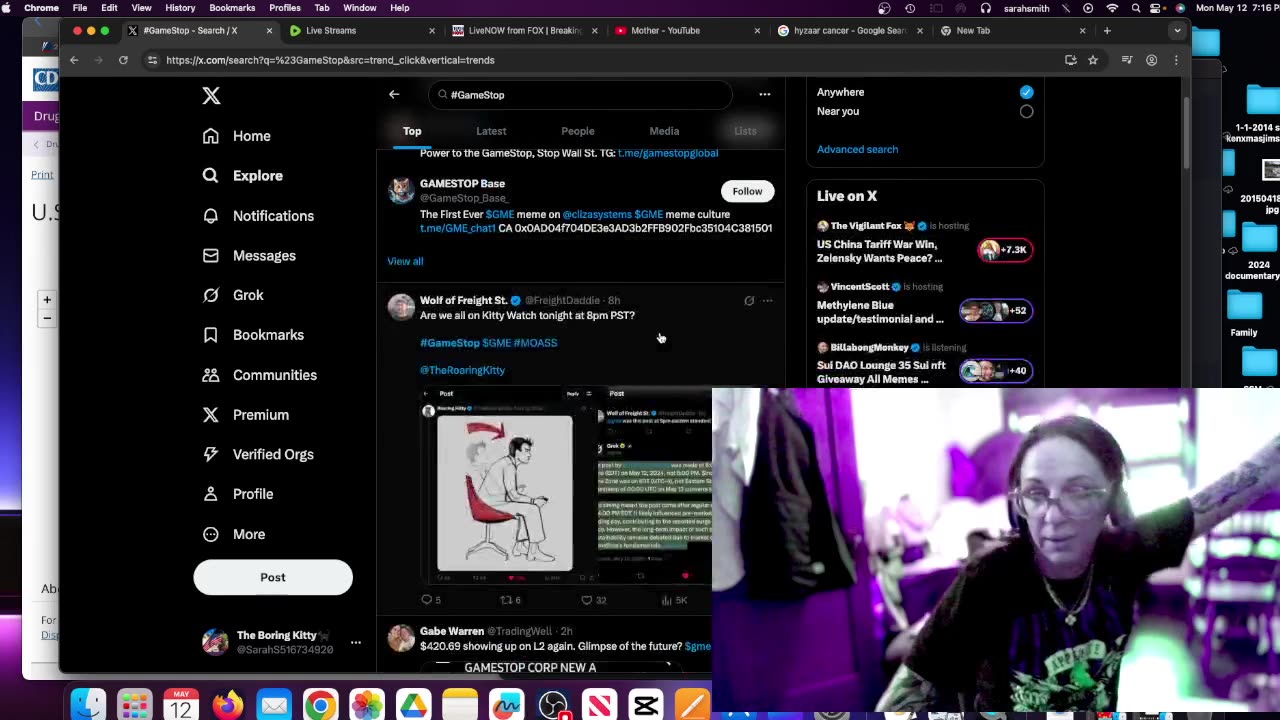Switch to hyzaar cancer Google Search tab

(848, 30)
